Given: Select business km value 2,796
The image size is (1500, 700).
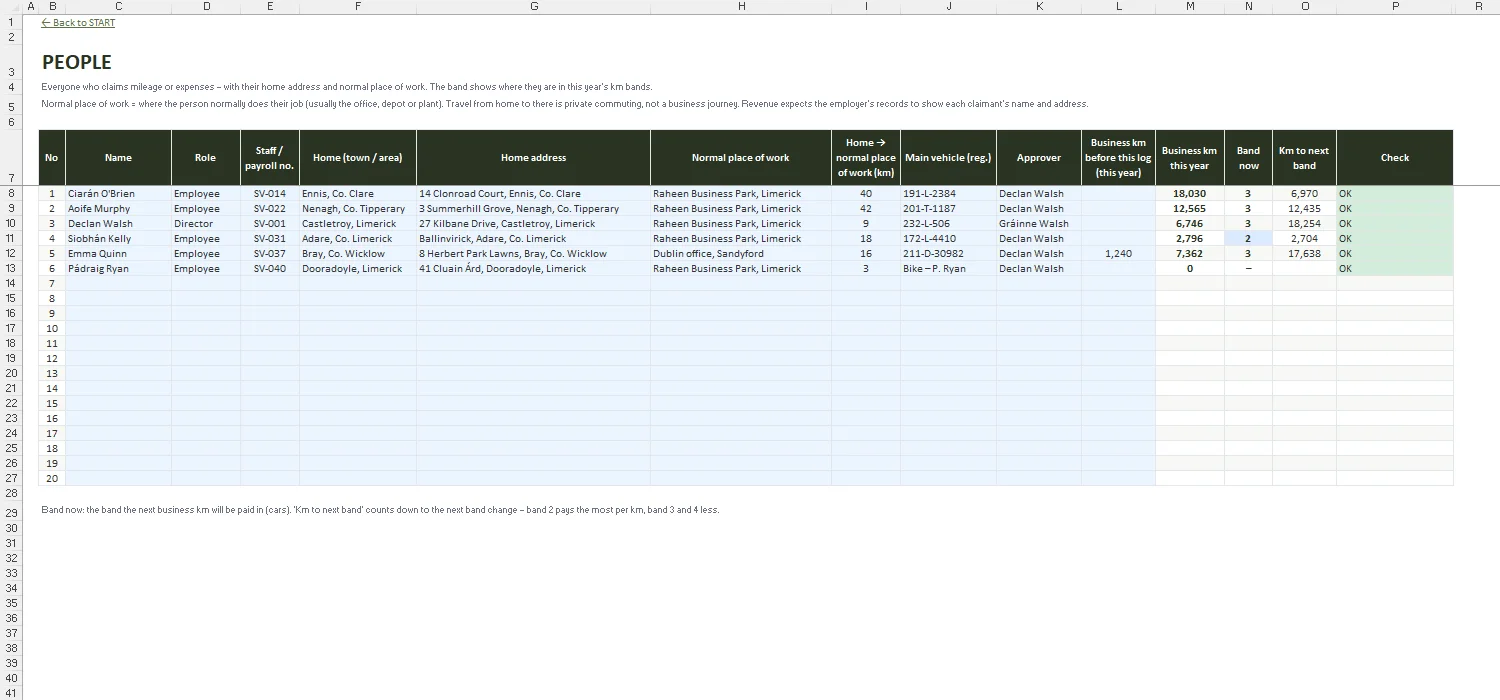Looking at the screenshot, I should point(1189,238).
